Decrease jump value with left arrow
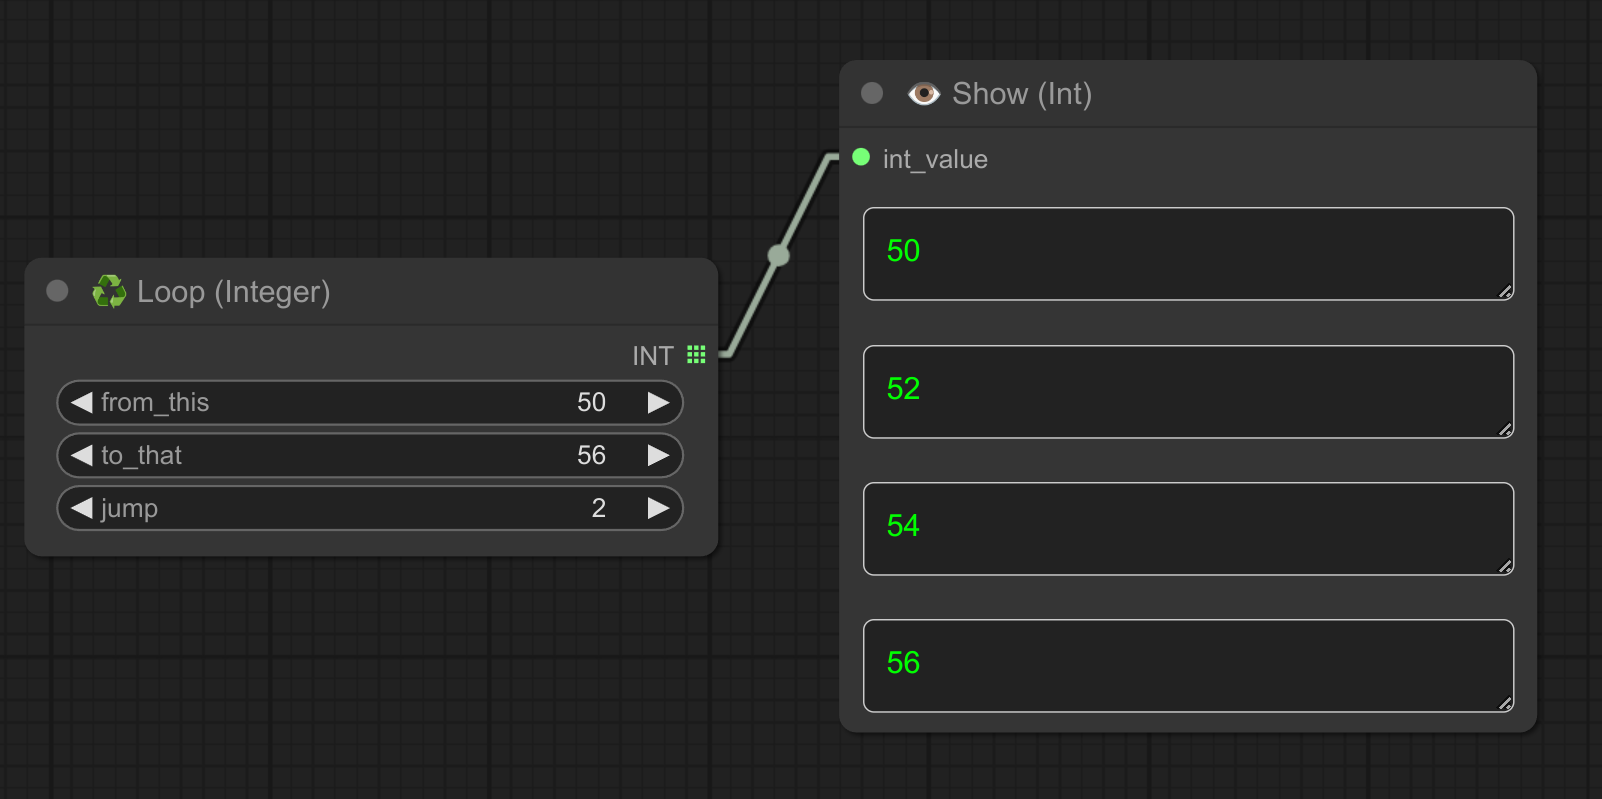Screen dimensions: 1602x799 pyautogui.click(x=81, y=509)
